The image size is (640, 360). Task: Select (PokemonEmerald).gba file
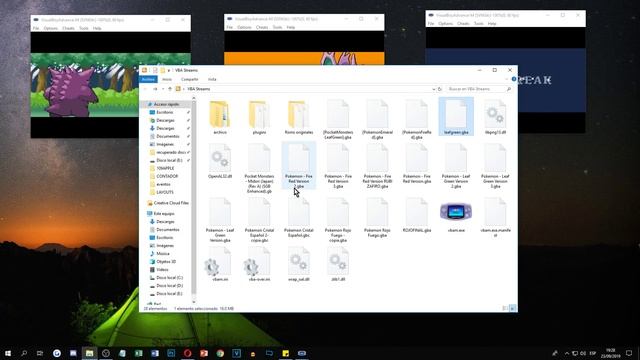tap(377, 120)
